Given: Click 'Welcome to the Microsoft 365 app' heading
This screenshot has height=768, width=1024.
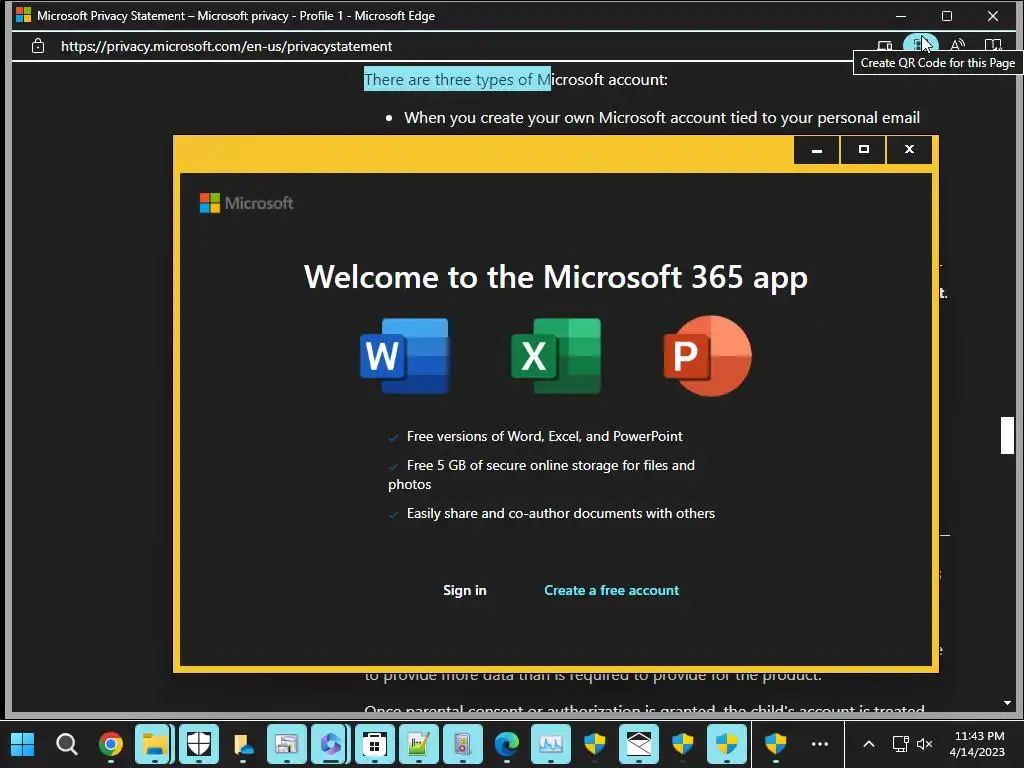Looking at the screenshot, I should click(x=556, y=277).
